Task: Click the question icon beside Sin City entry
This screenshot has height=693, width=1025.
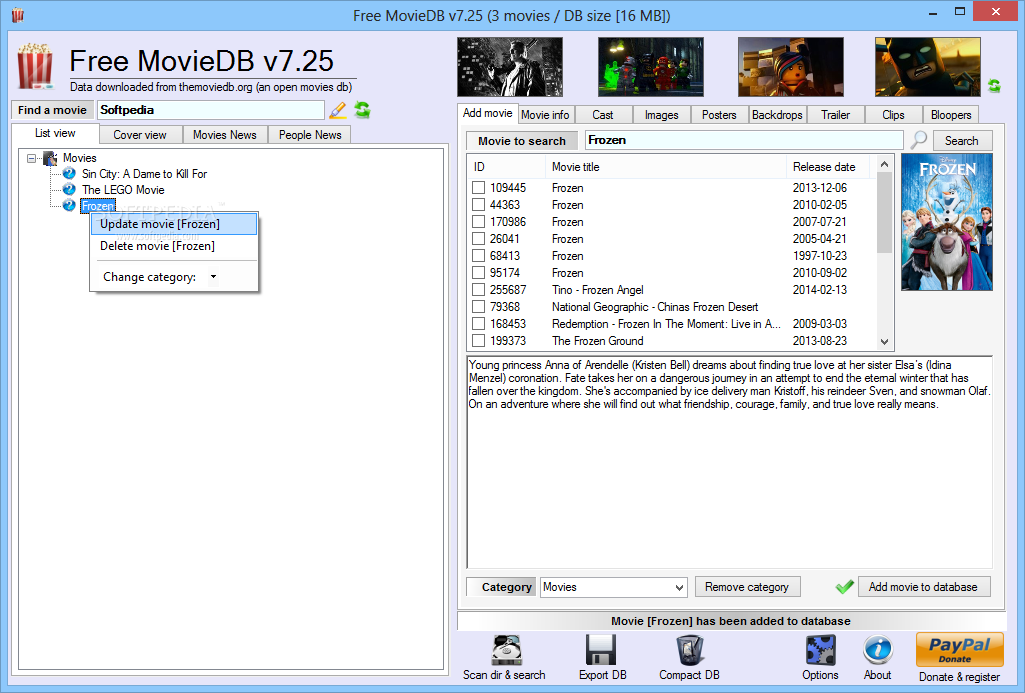Action: click(69, 173)
